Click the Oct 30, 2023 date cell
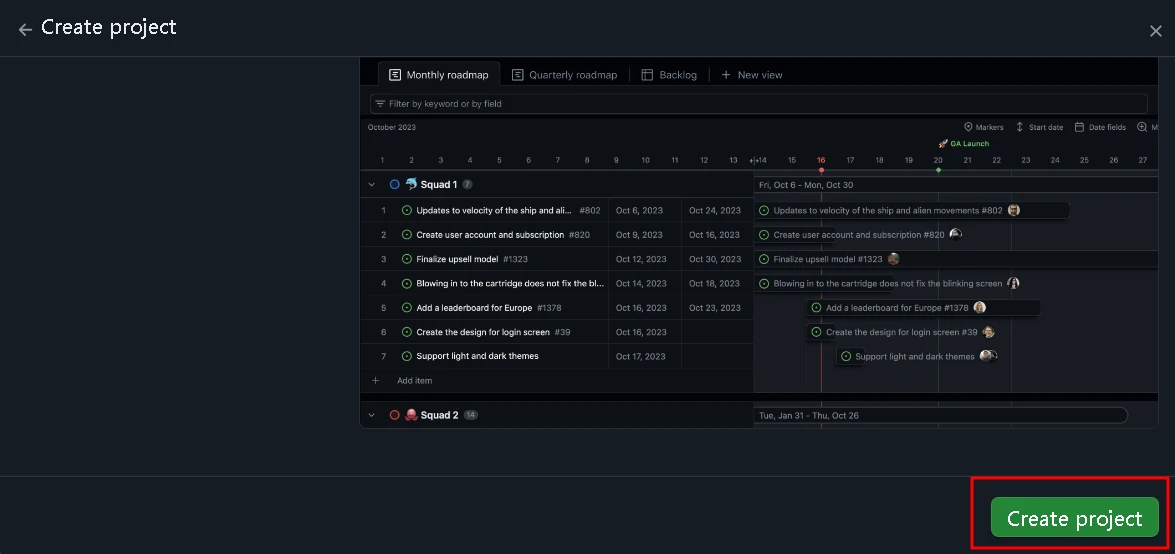 [x=717, y=259]
